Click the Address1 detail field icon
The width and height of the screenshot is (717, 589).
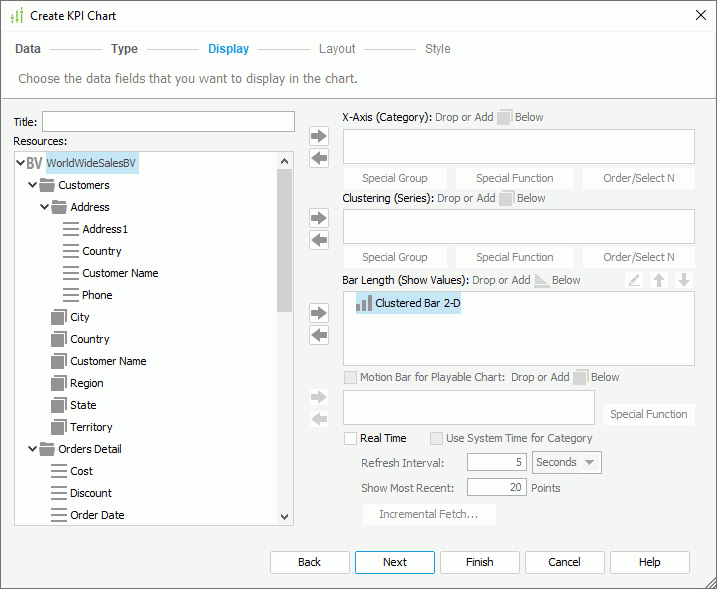click(x=71, y=229)
